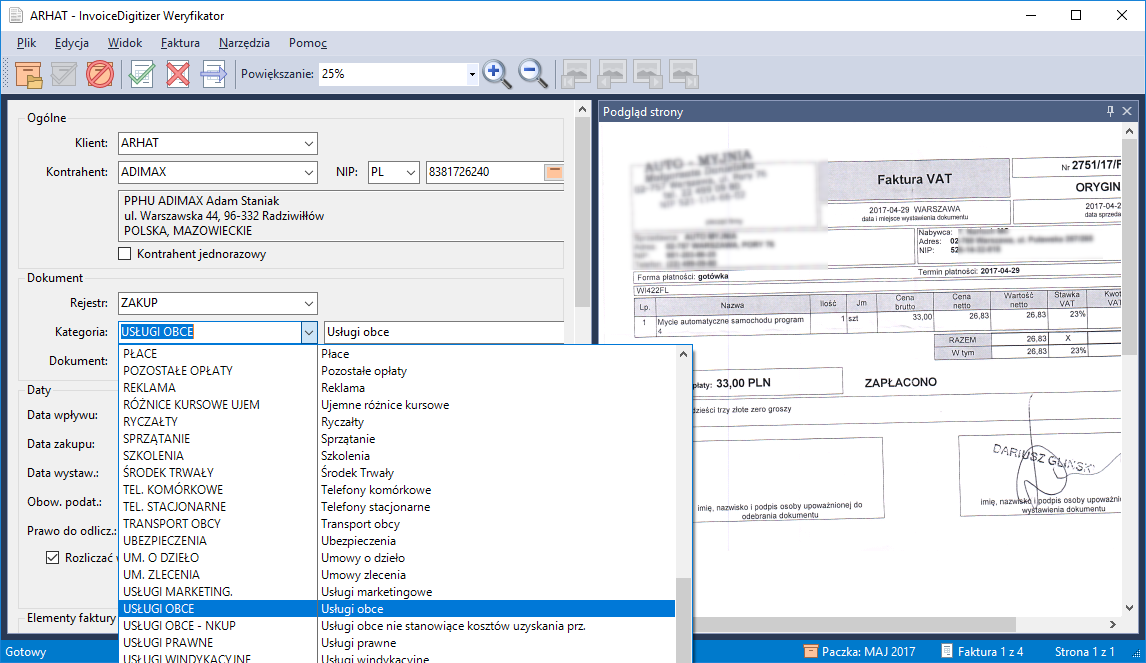Choose TRANSPORT OBCY in the category list
This screenshot has height=663, width=1146.
[171, 523]
